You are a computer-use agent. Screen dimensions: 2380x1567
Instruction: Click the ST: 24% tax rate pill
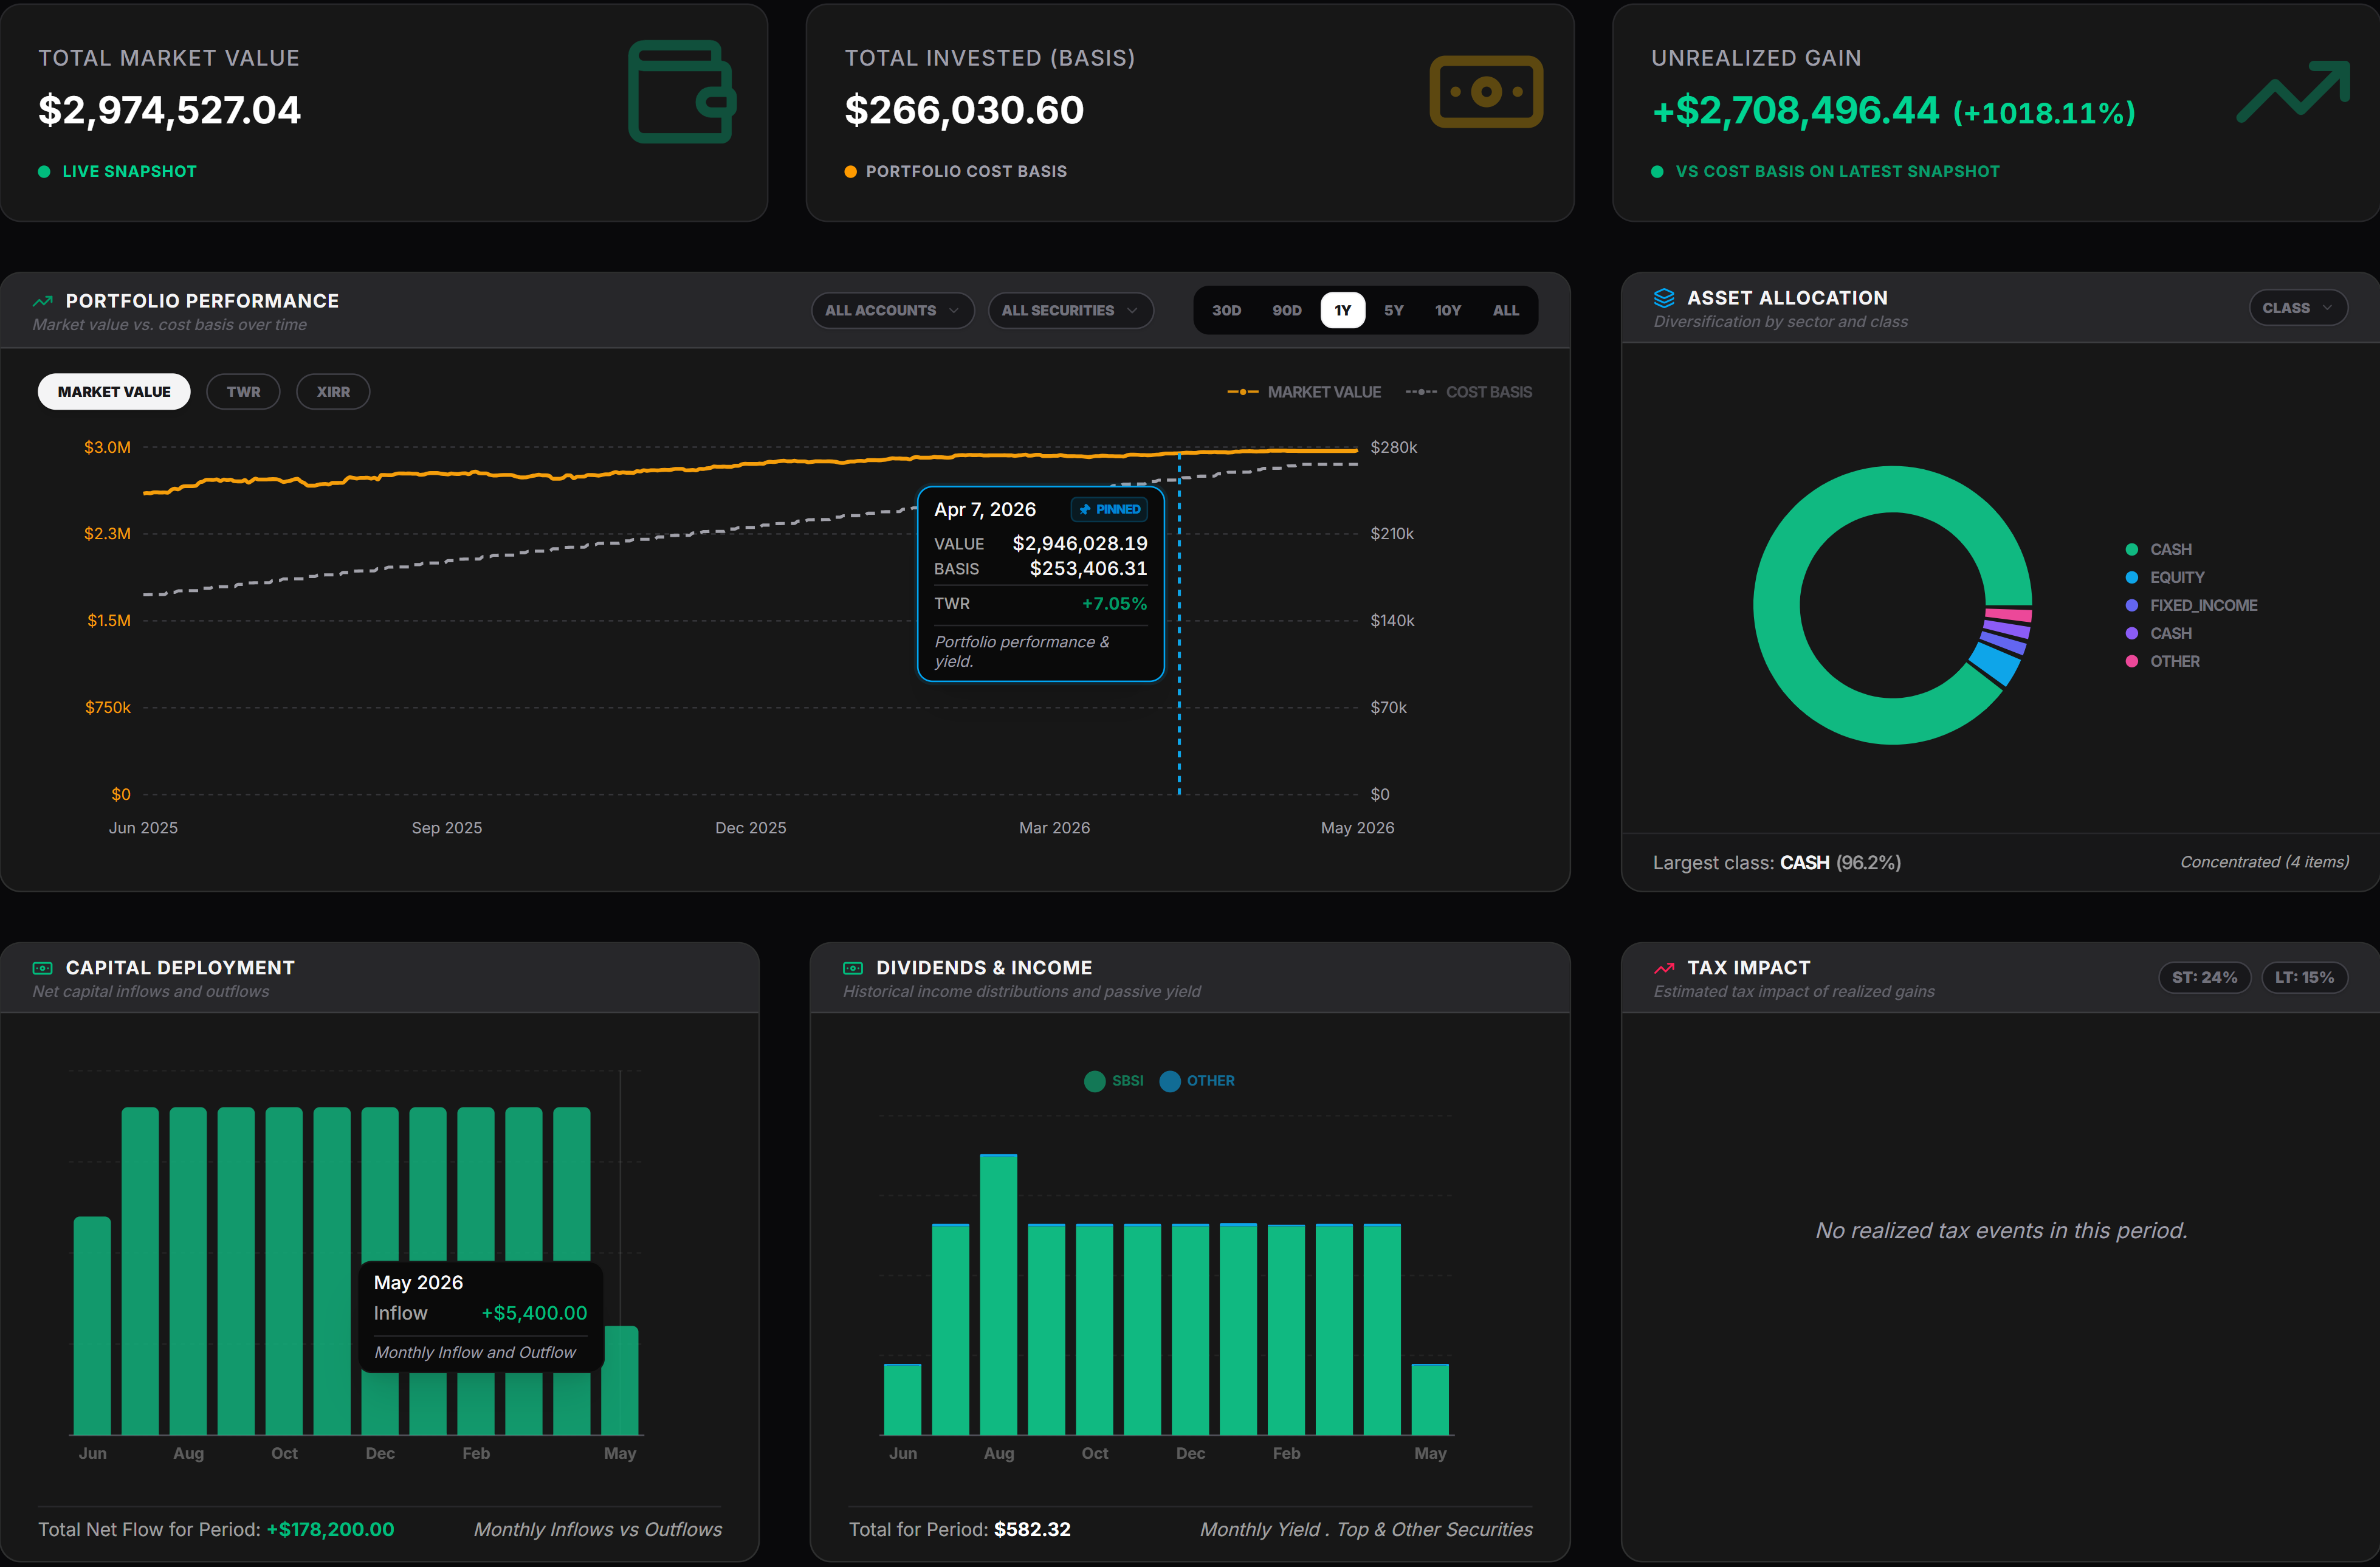[2204, 977]
